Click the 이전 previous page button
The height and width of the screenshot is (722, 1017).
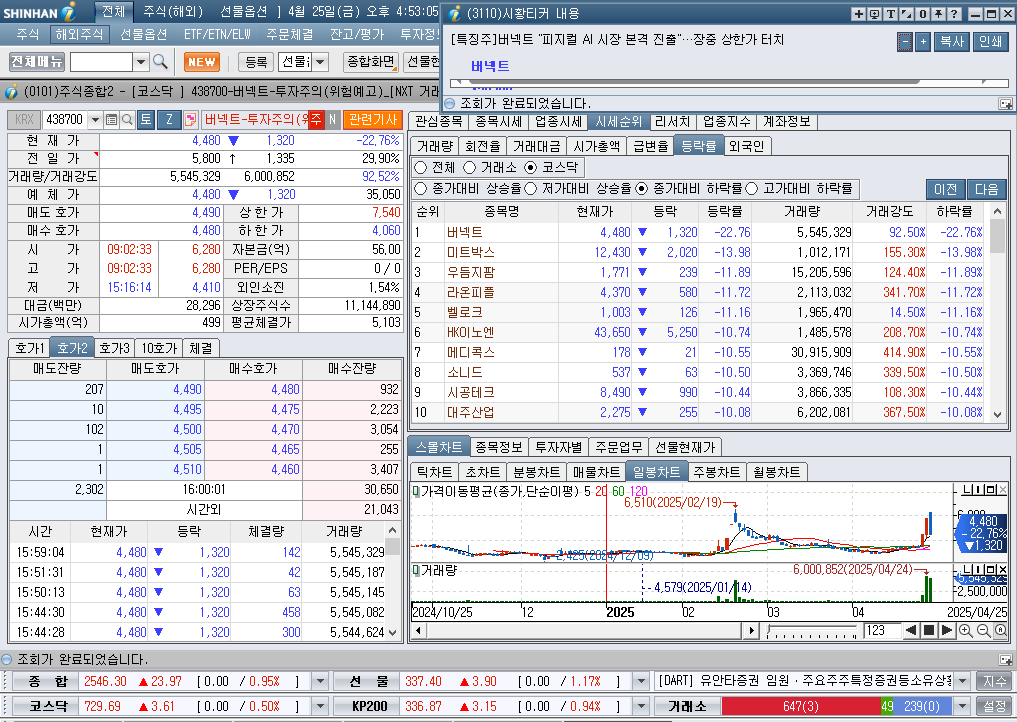(x=946, y=189)
